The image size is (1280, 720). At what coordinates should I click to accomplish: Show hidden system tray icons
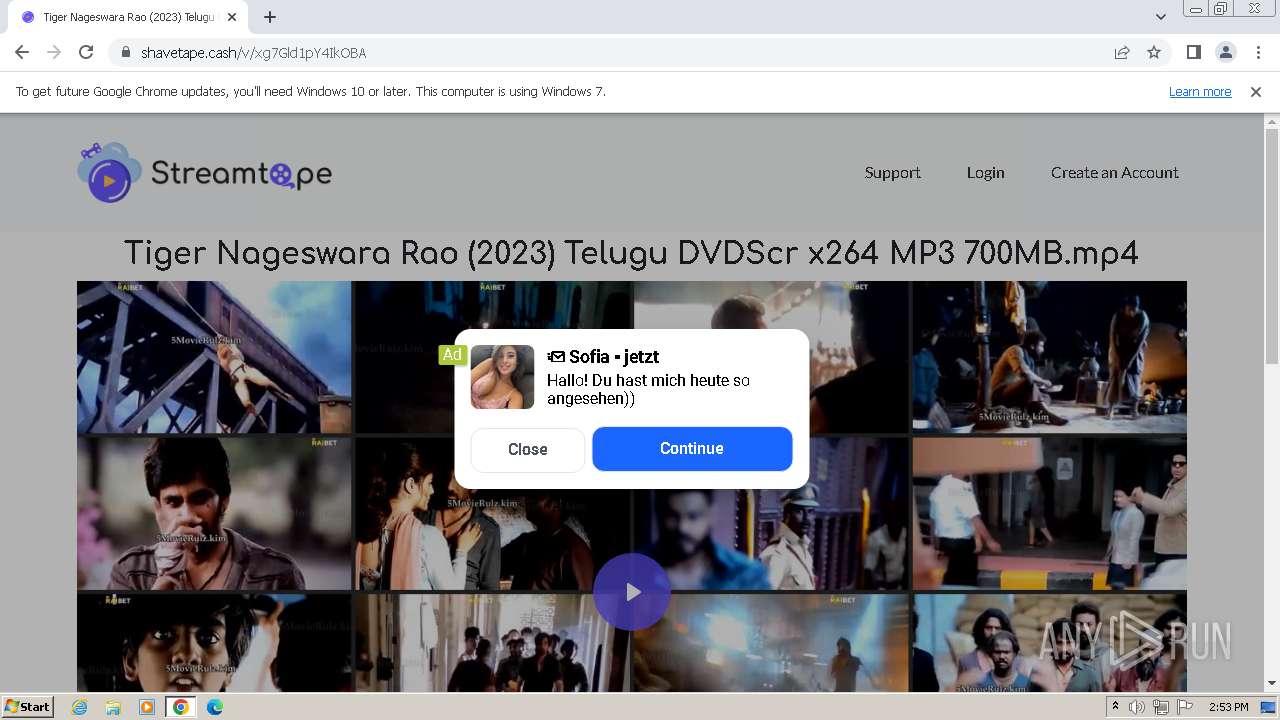(1116, 707)
